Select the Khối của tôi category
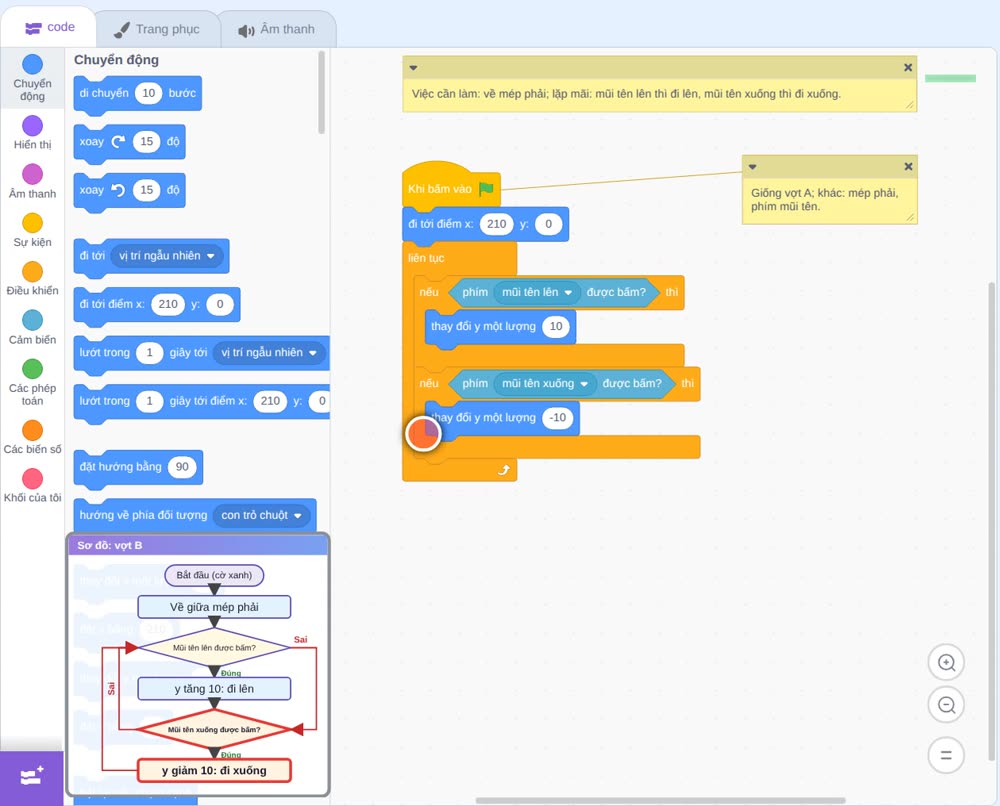This screenshot has width=1000, height=806. pyautogui.click(x=32, y=486)
